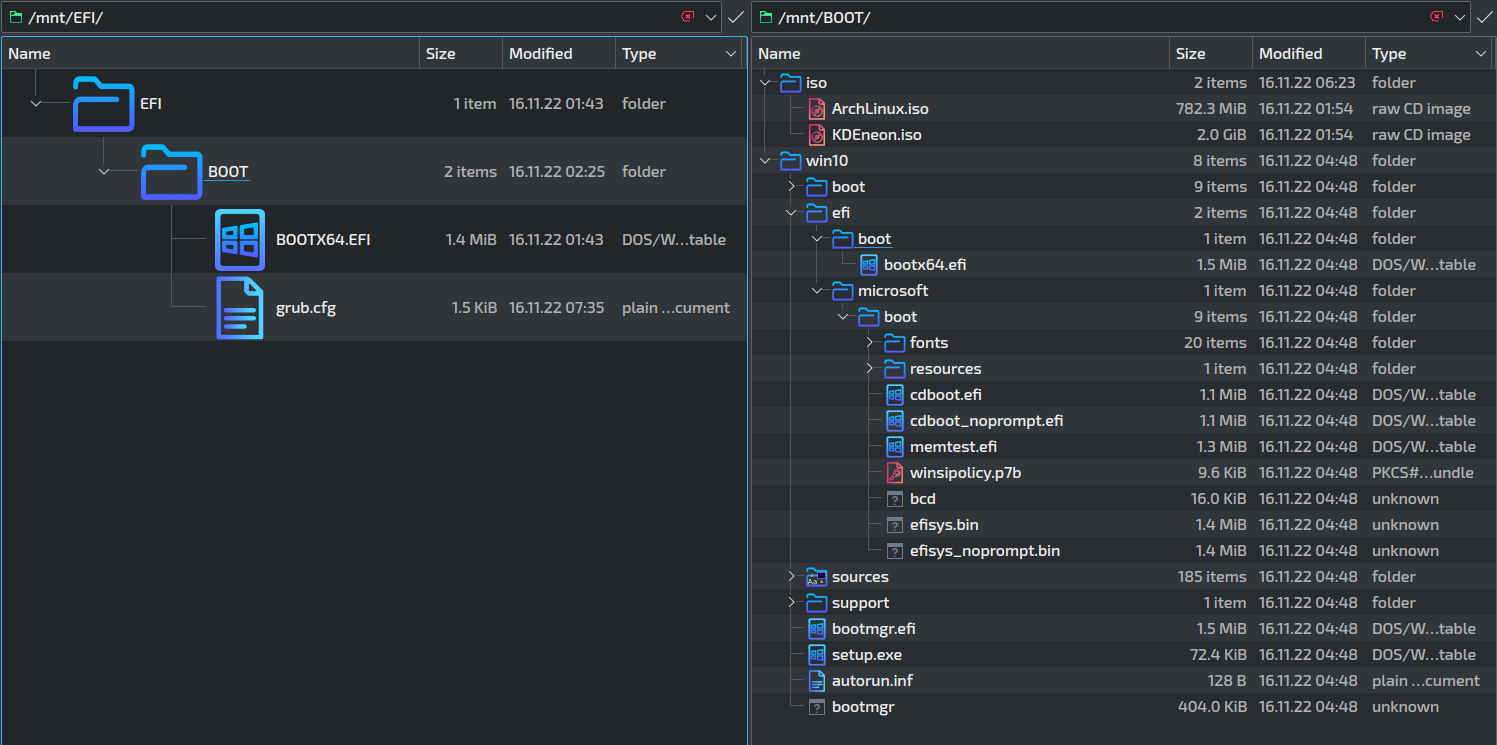The height and width of the screenshot is (745, 1497).
Task: Click the win10 folder icon
Action: point(791,161)
